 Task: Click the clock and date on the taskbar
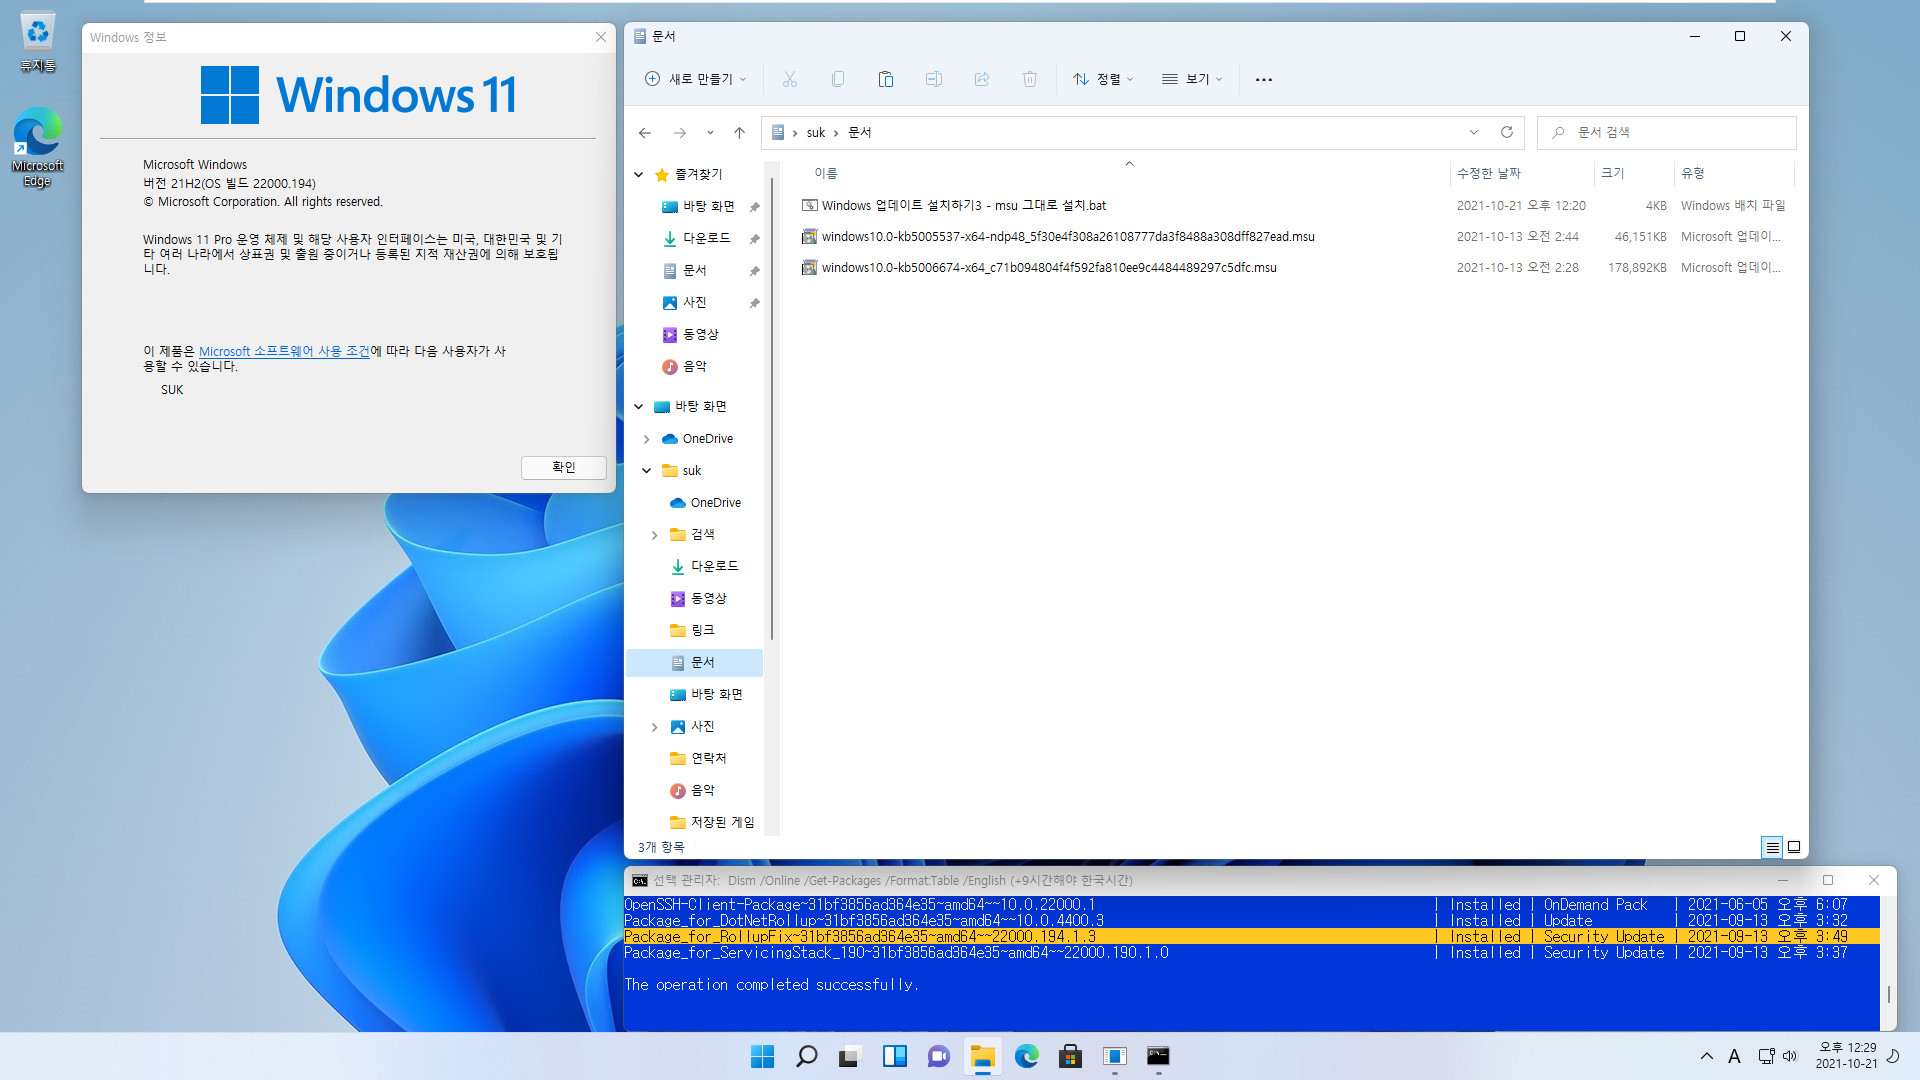click(1846, 1056)
